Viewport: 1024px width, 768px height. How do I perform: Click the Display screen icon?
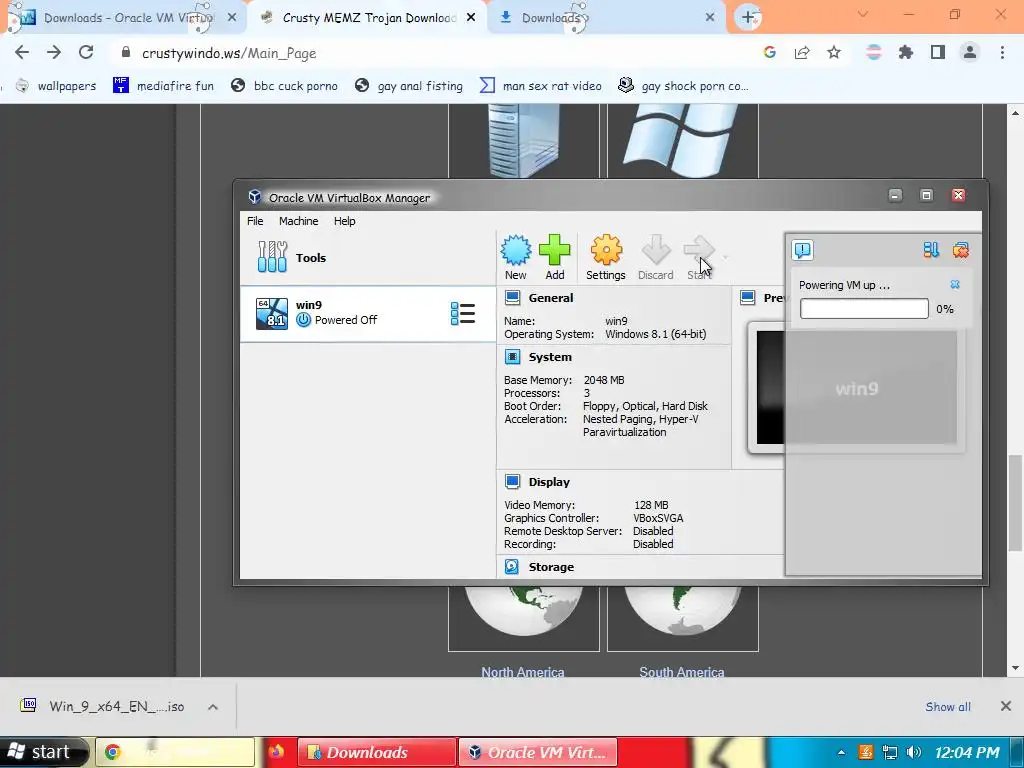click(x=513, y=482)
